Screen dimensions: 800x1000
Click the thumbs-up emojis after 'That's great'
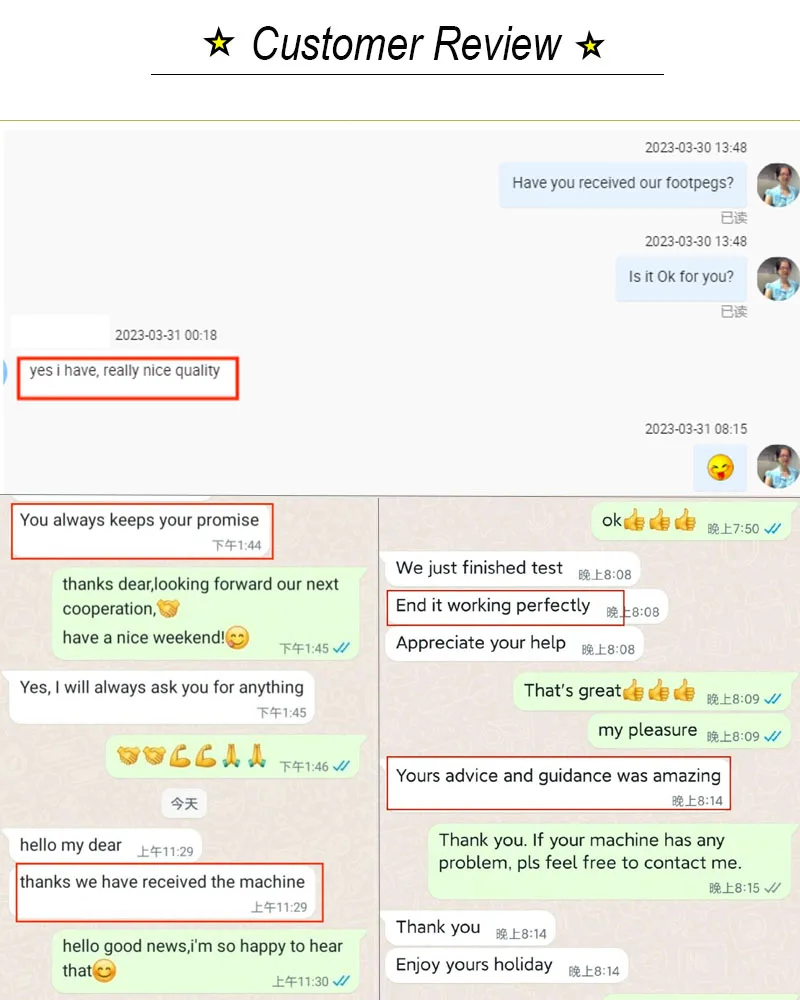[x=659, y=690]
